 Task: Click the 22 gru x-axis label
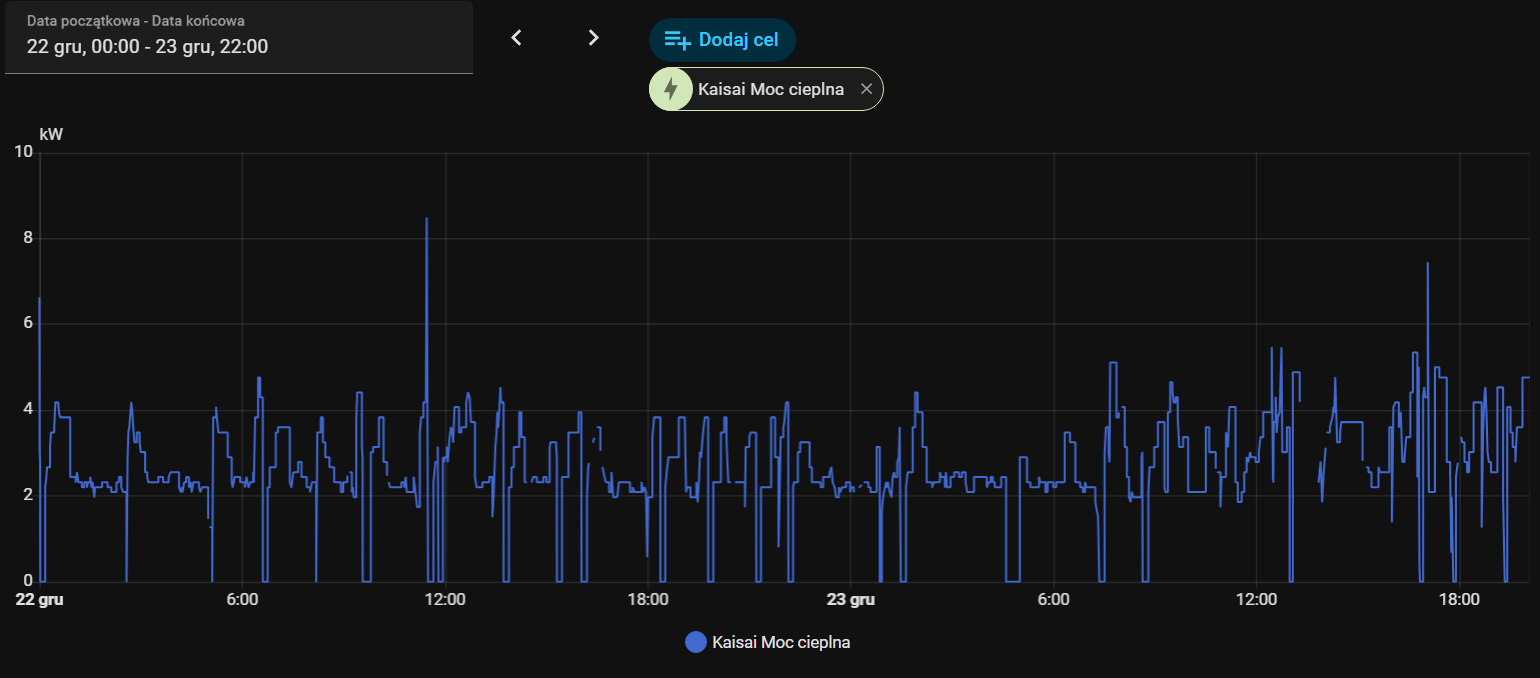39,600
